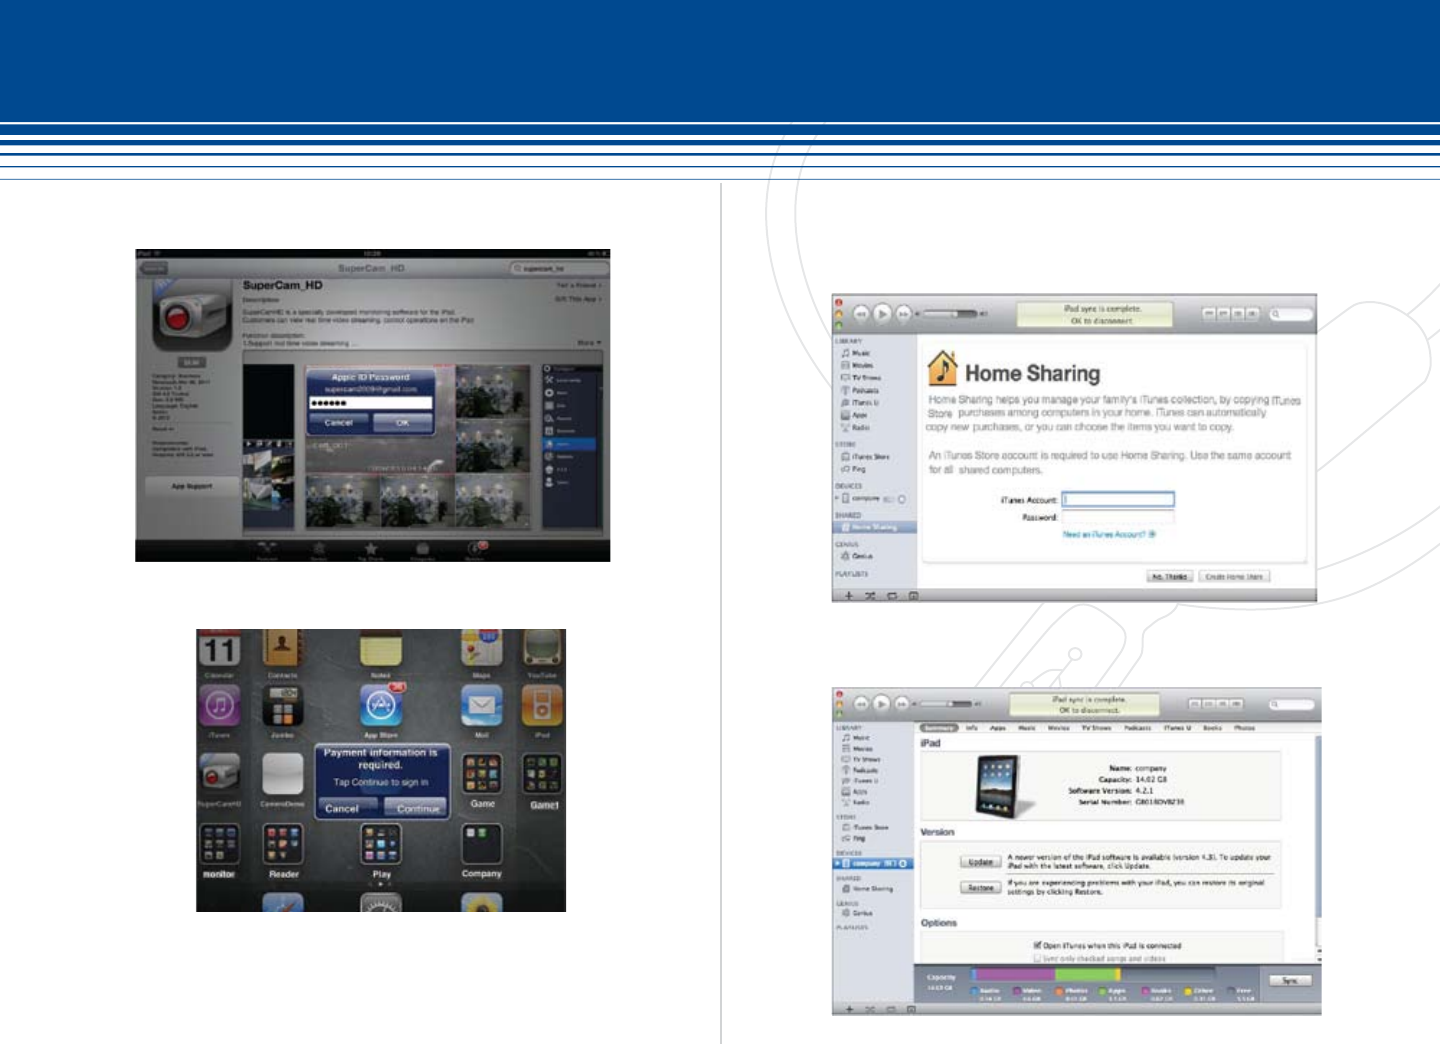The image size is (1440, 1044).
Task: Switch to the Info tab in iPad window
Action: [970, 728]
